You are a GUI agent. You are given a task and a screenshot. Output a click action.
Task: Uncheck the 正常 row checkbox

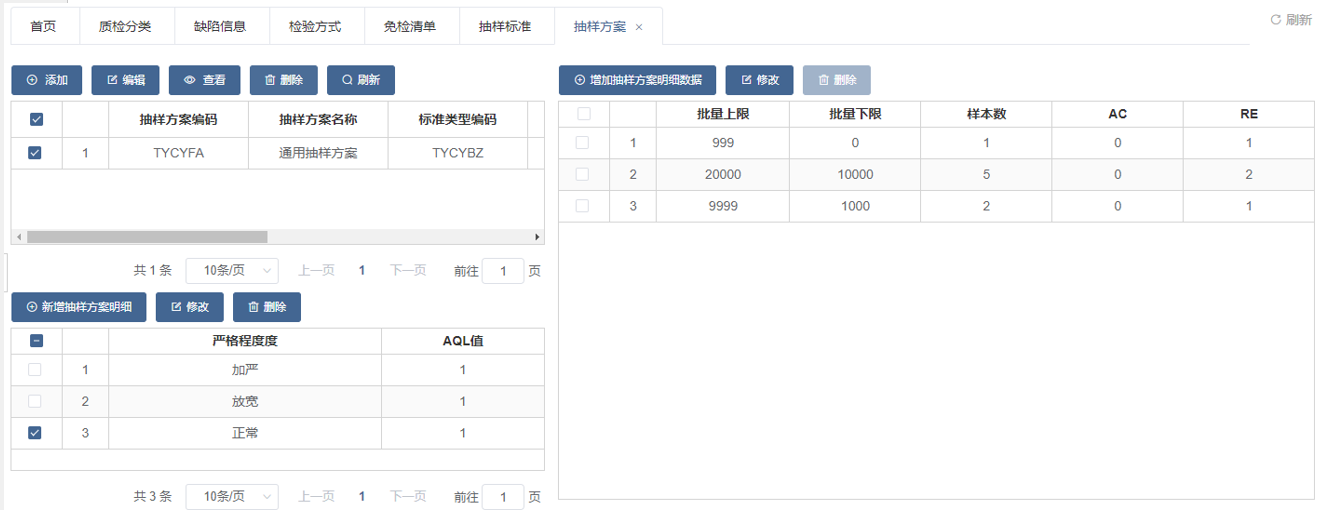(36, 433)
